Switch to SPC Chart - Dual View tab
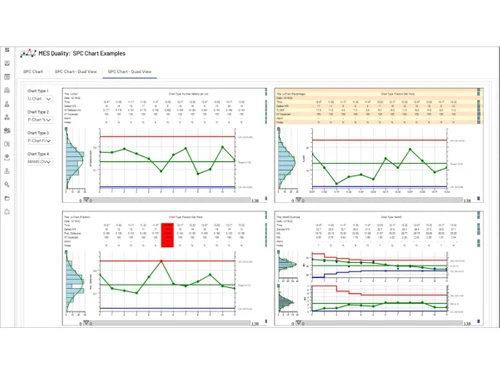500x375 pixels. coord(76,71)
